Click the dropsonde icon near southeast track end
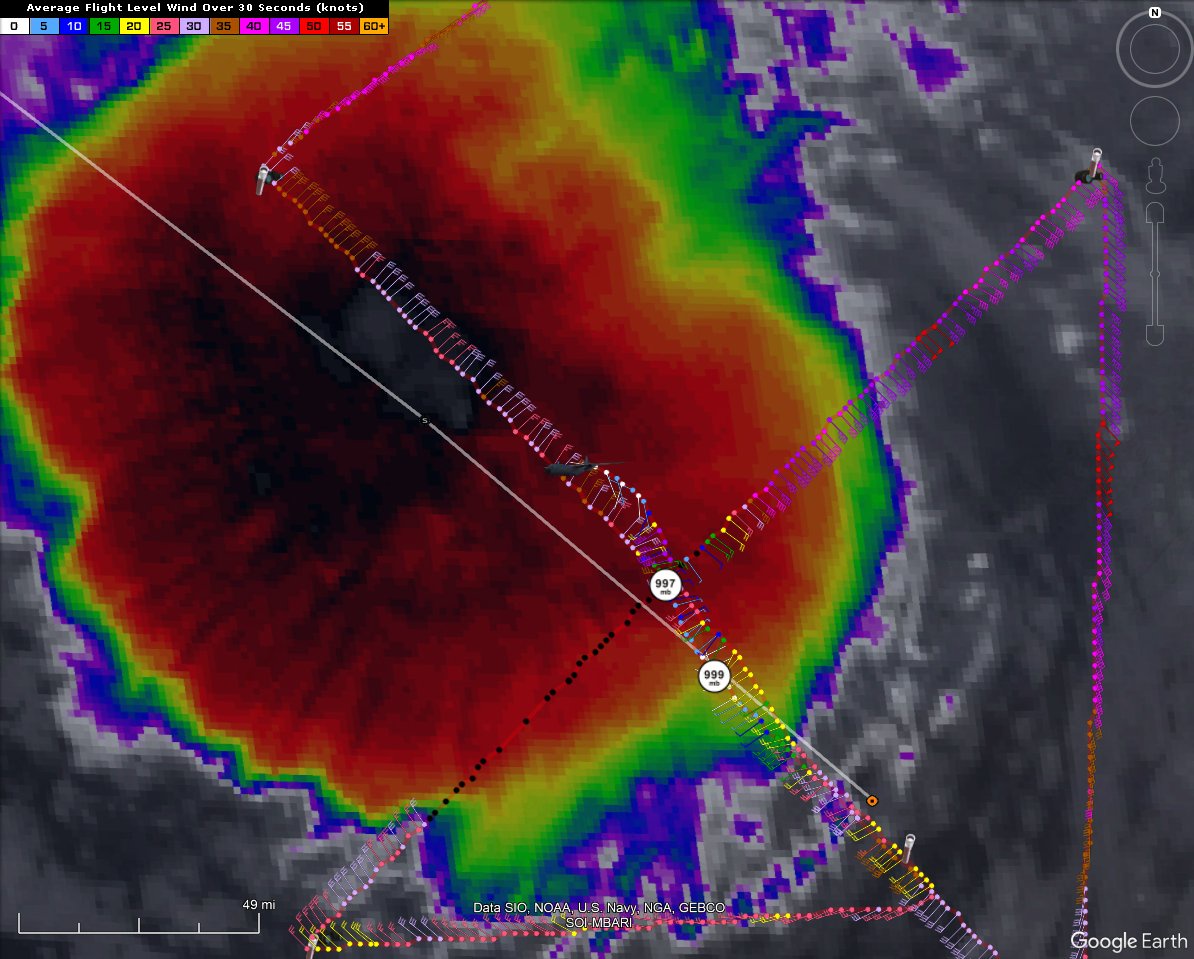 [908, 848]
